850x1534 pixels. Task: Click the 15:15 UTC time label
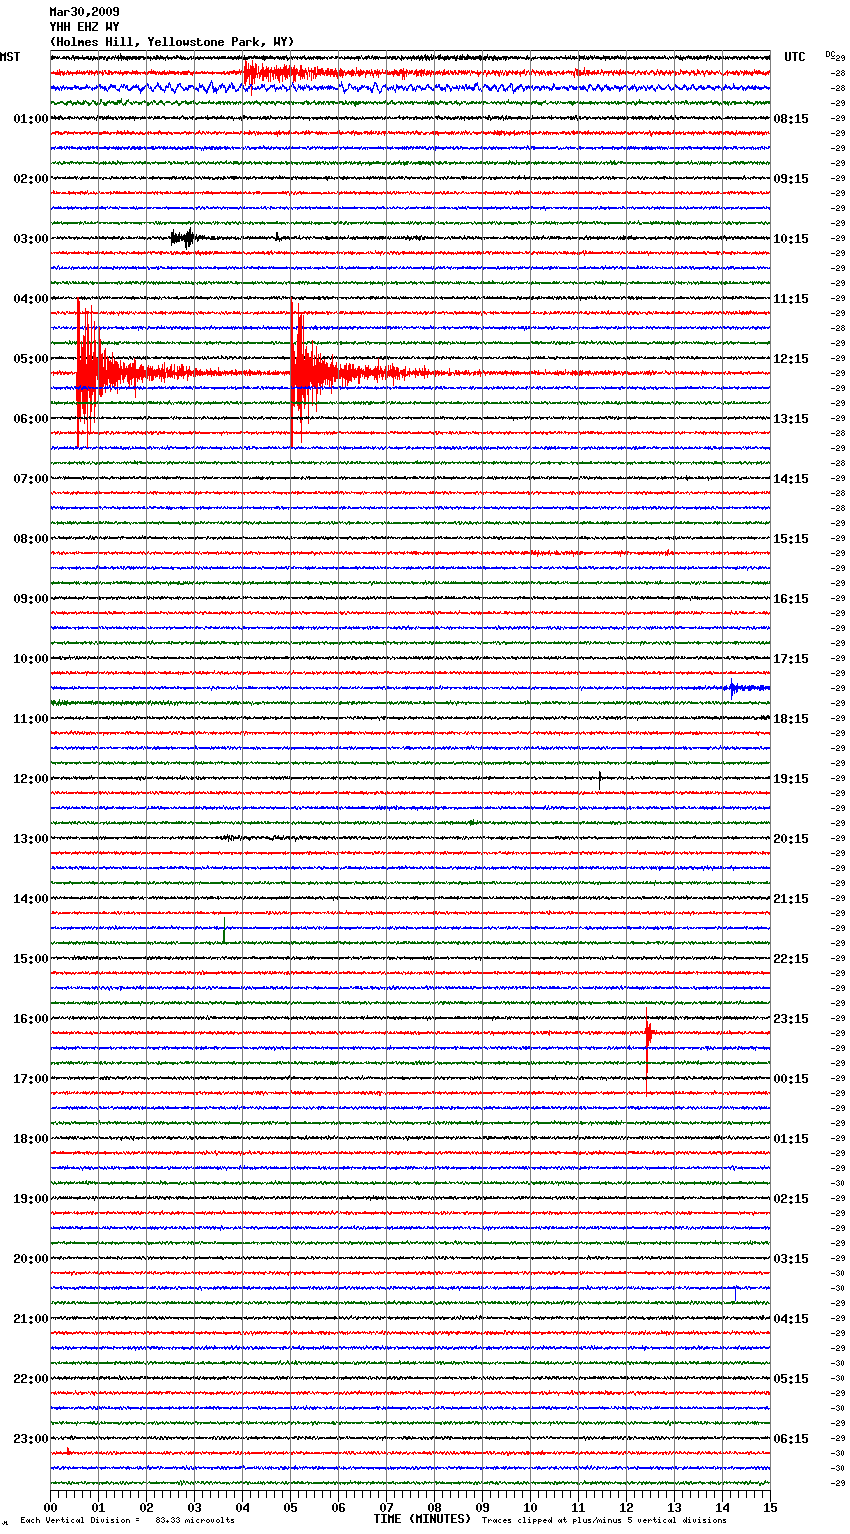coord(791,539)
